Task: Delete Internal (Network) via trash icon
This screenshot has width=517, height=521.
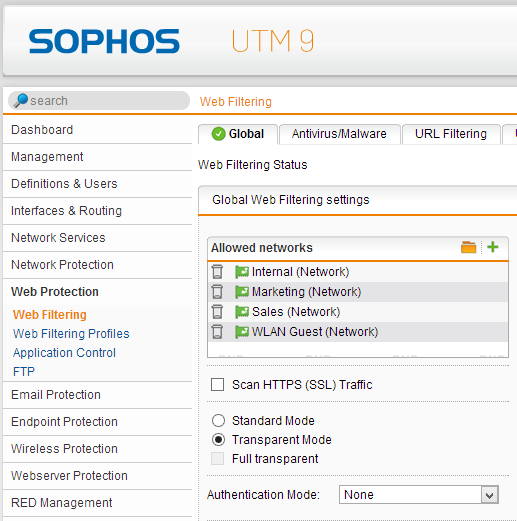Action: tap(217, 272)
